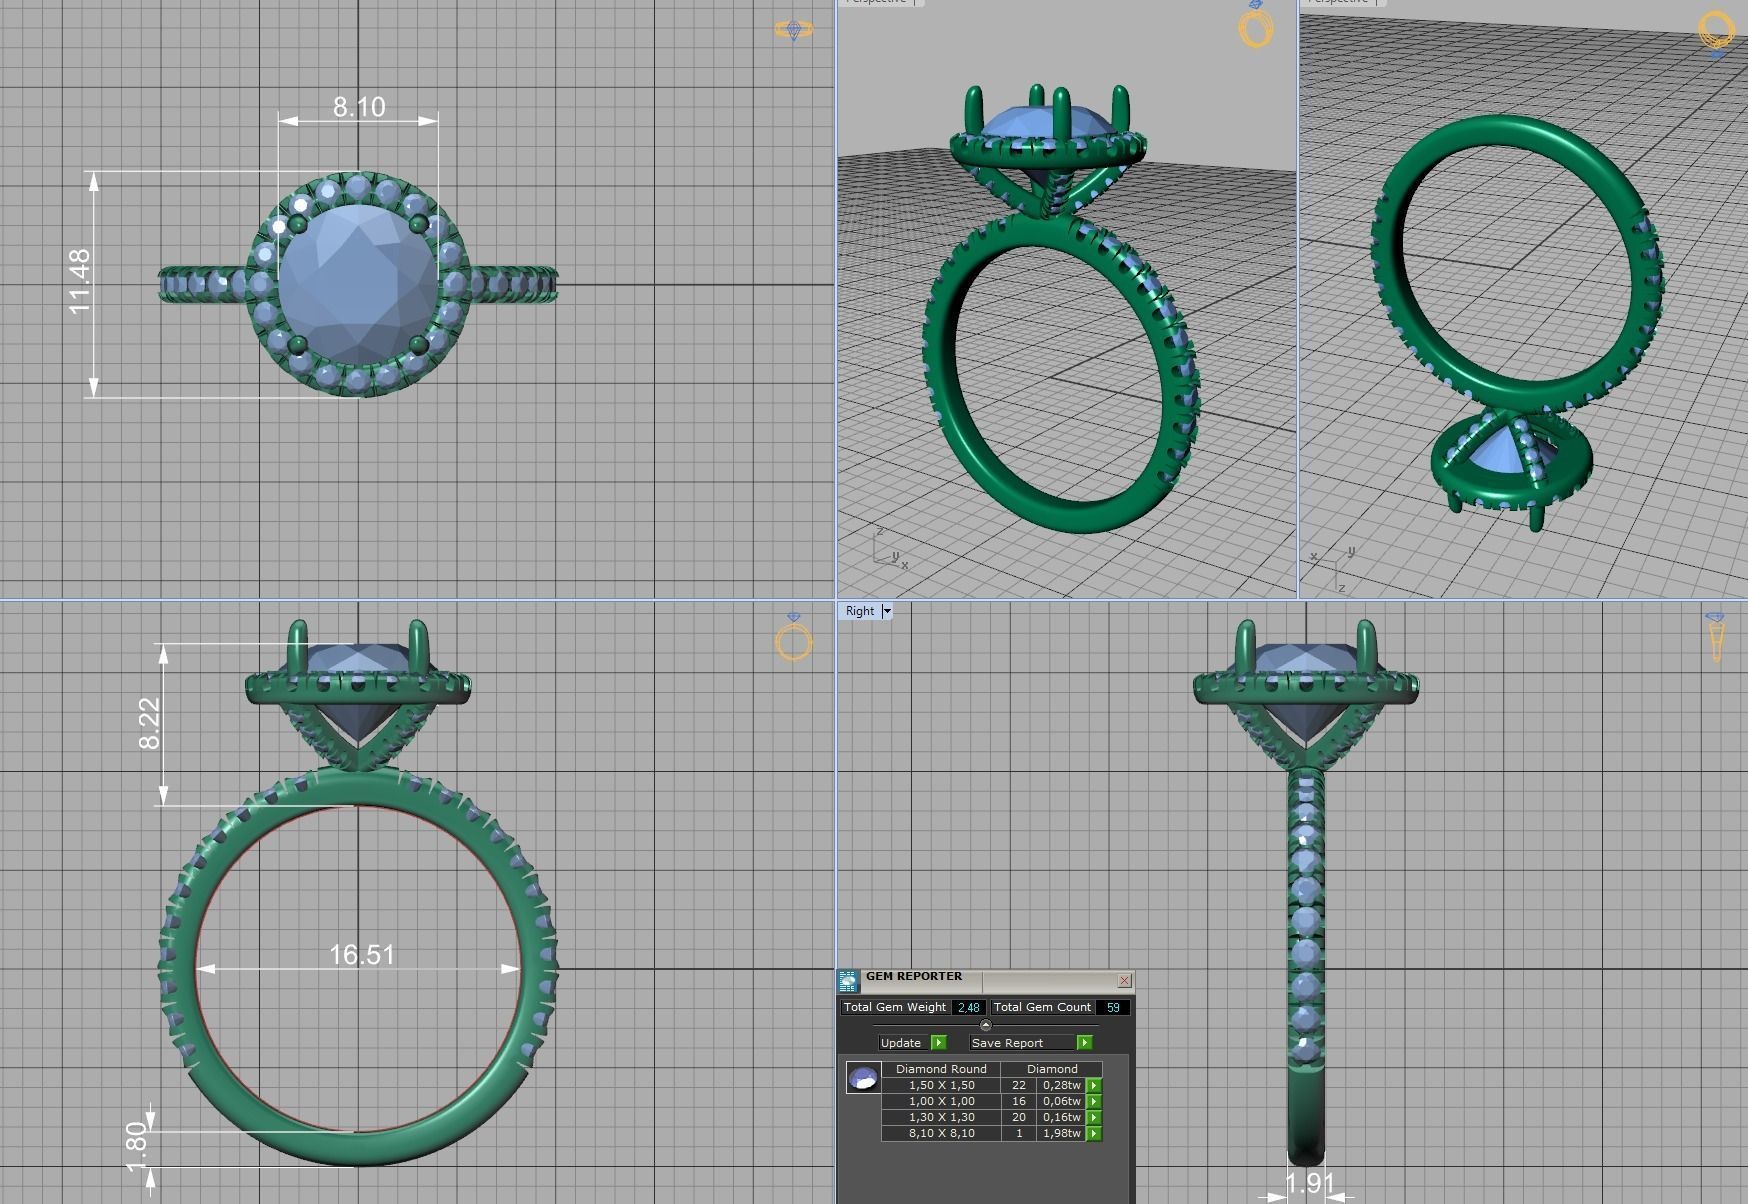
Task: Click green arrow for 1,30 X 1,30 row
Action: click(1094, 1117)
